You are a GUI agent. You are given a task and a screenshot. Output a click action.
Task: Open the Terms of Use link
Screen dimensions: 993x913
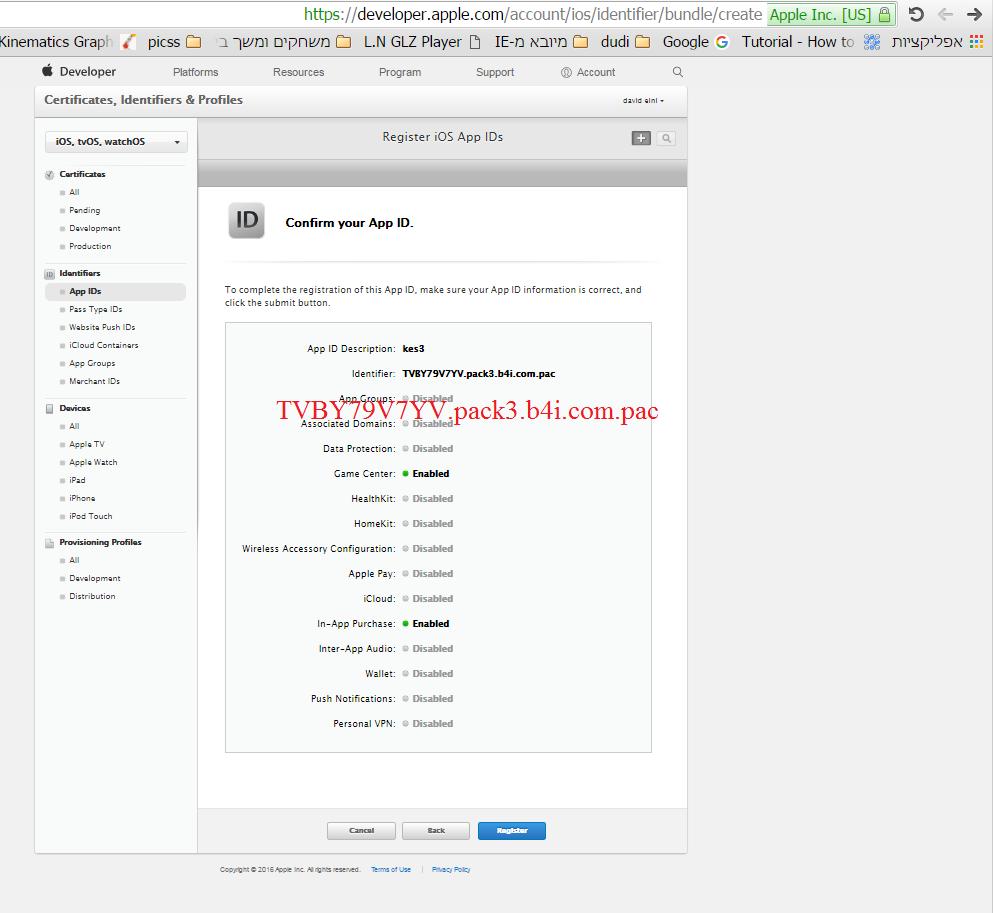coord(391,869)
